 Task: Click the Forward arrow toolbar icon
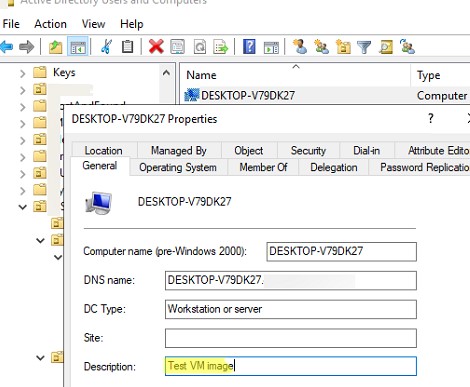tap(27, 47)
